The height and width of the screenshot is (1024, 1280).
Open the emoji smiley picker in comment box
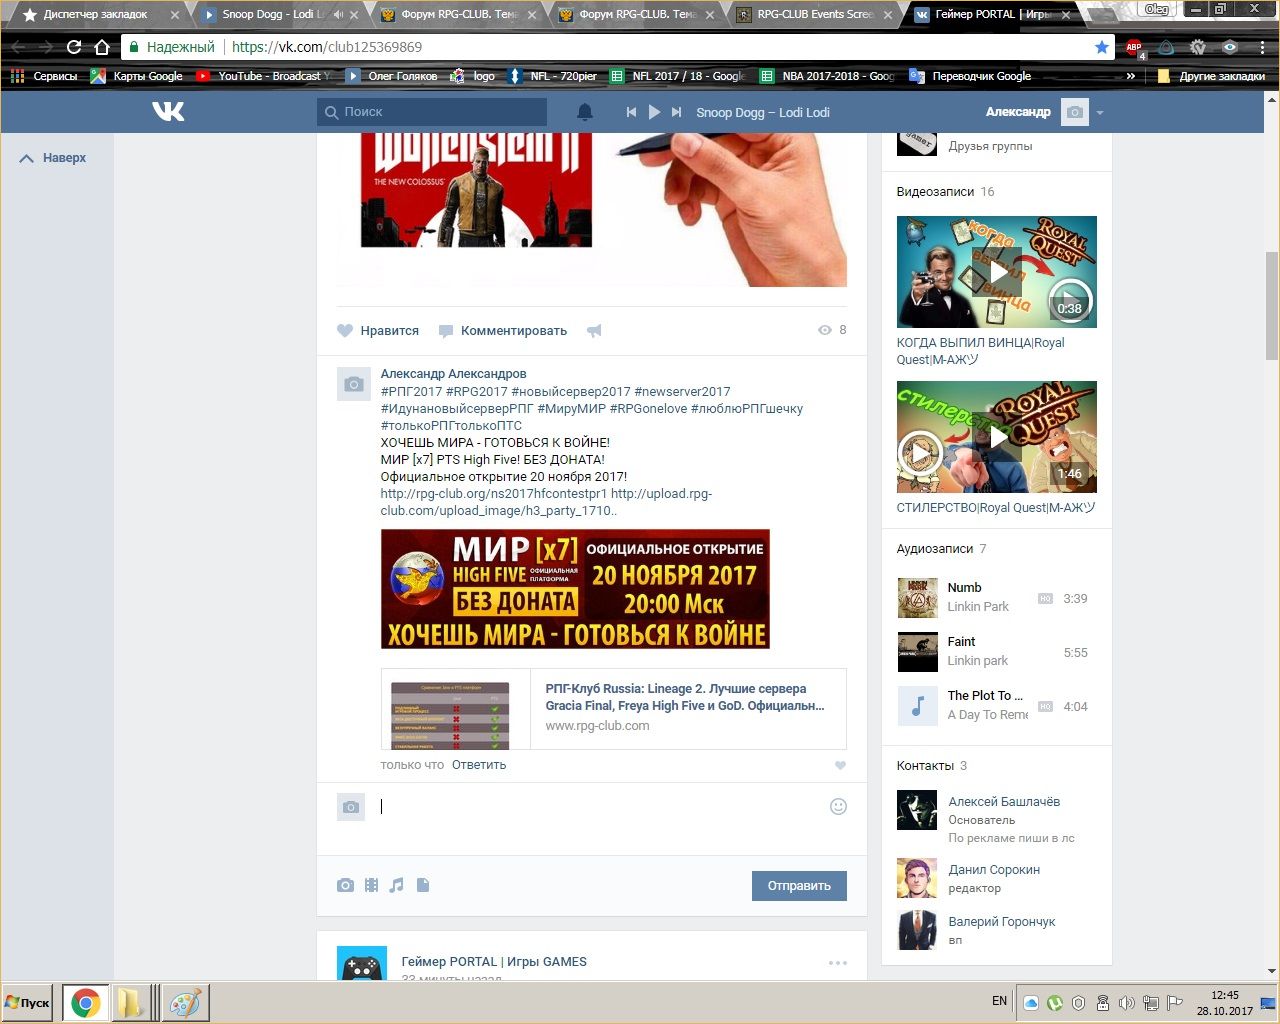click(x=838, y=806)
